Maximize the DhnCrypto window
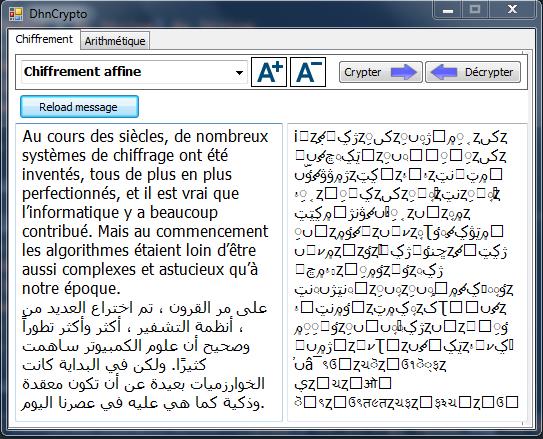Image resolution: width=543 pixels, height=439 pixels. [475, 10]
